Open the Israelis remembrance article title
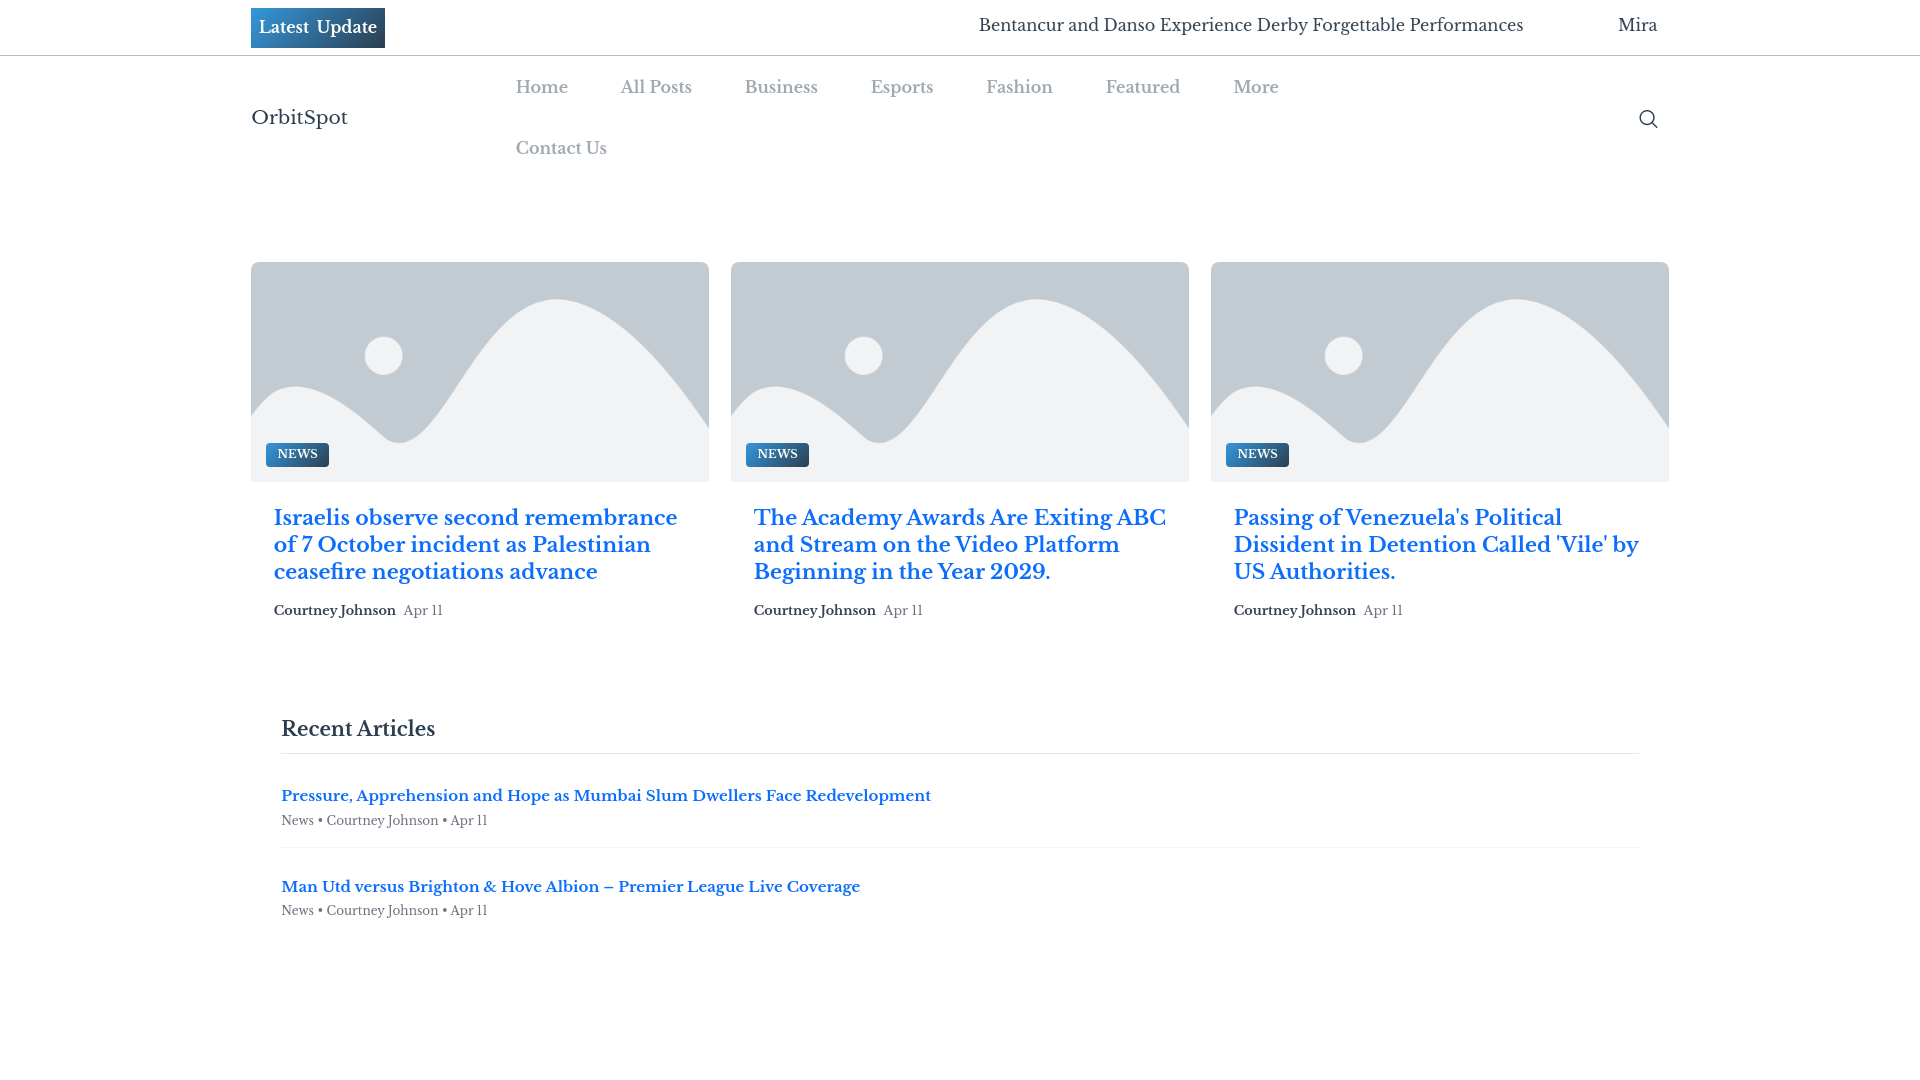The height and width of the screenshot is (1080, 1920). tap(476, 545)
